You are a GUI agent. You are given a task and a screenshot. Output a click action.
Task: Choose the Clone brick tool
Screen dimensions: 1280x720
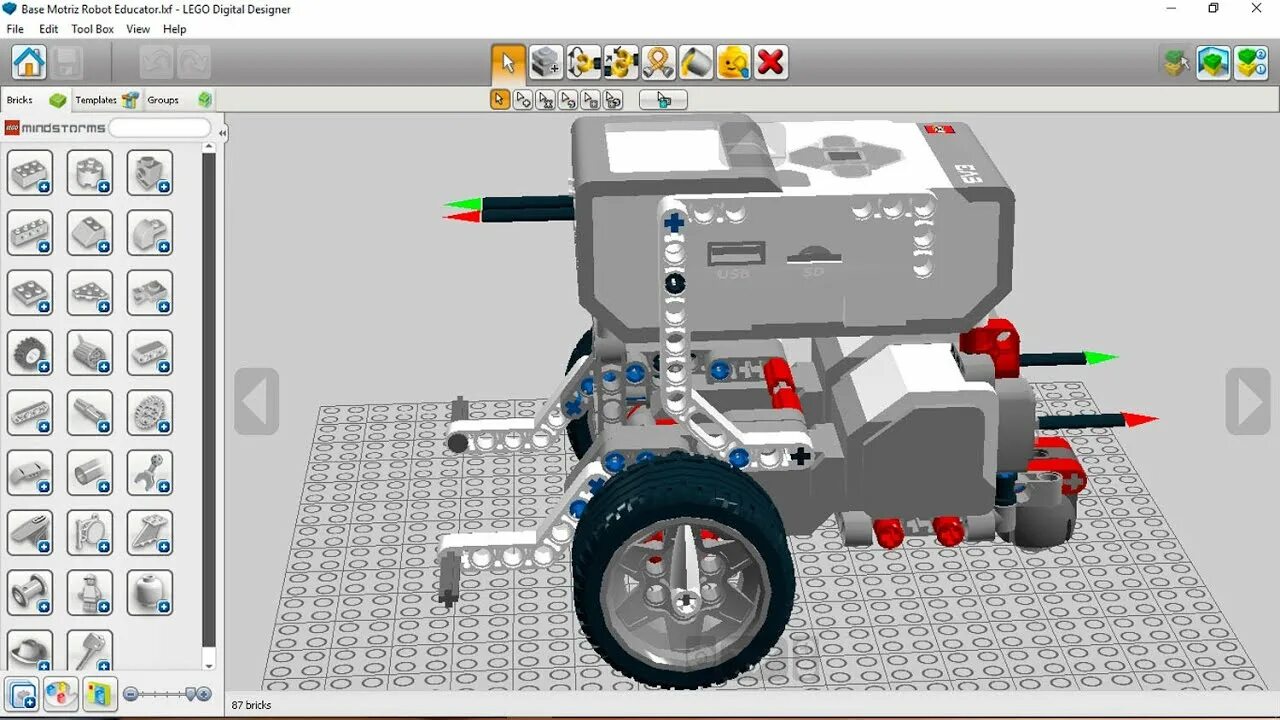[x=546, y=62]
